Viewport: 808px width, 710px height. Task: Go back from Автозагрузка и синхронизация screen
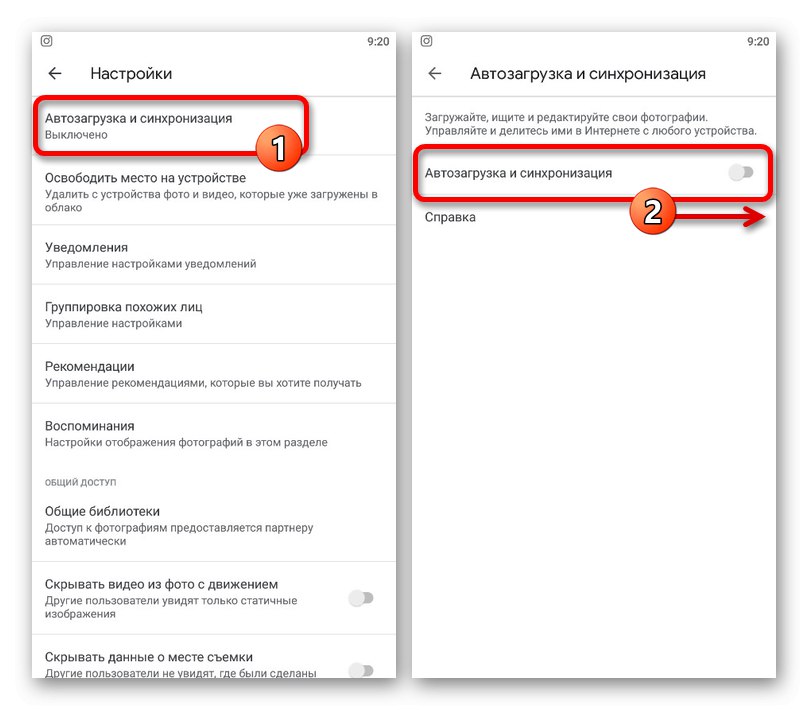click(435, 74)
